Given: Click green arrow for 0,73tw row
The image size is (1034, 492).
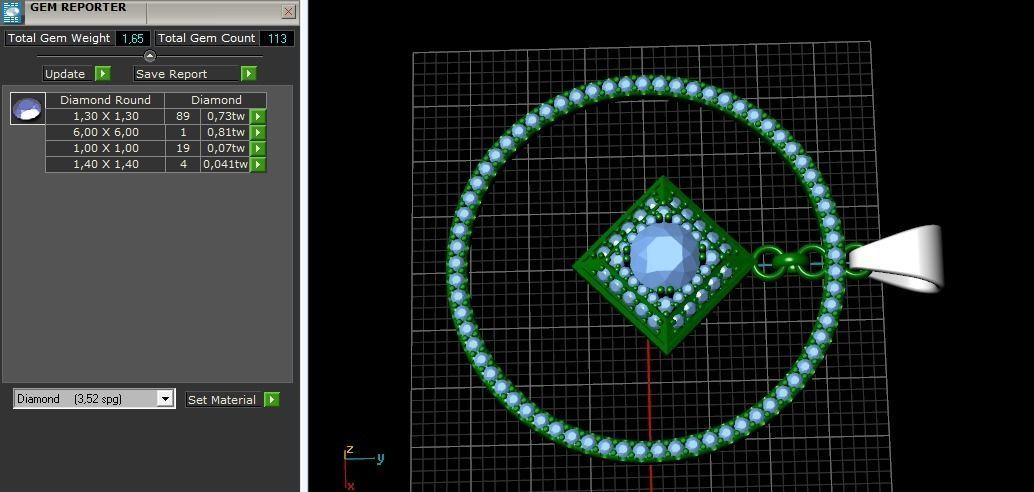Looking at the screenshot, I should (258, 117).
